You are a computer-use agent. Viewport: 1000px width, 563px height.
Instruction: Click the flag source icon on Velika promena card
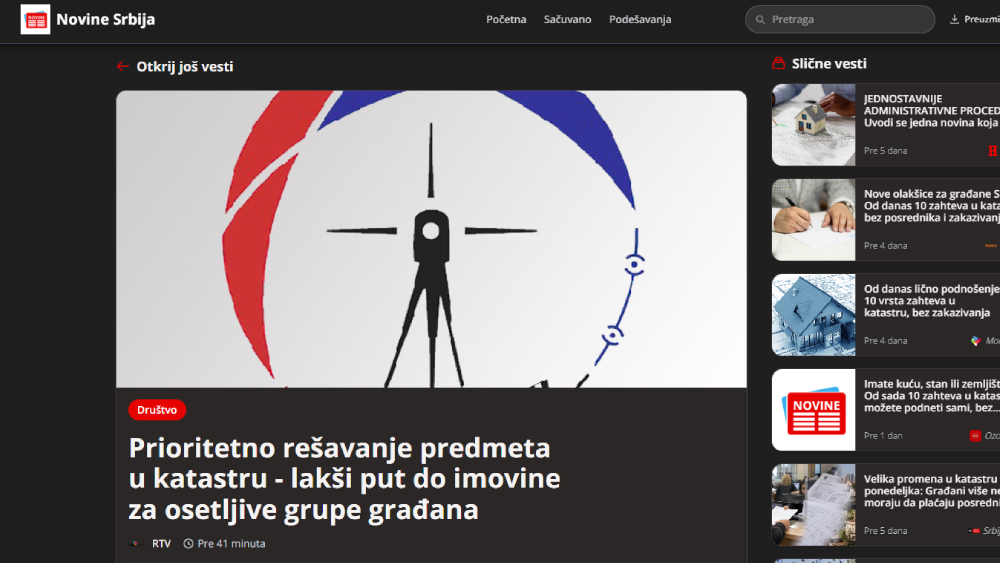point(973,530)
